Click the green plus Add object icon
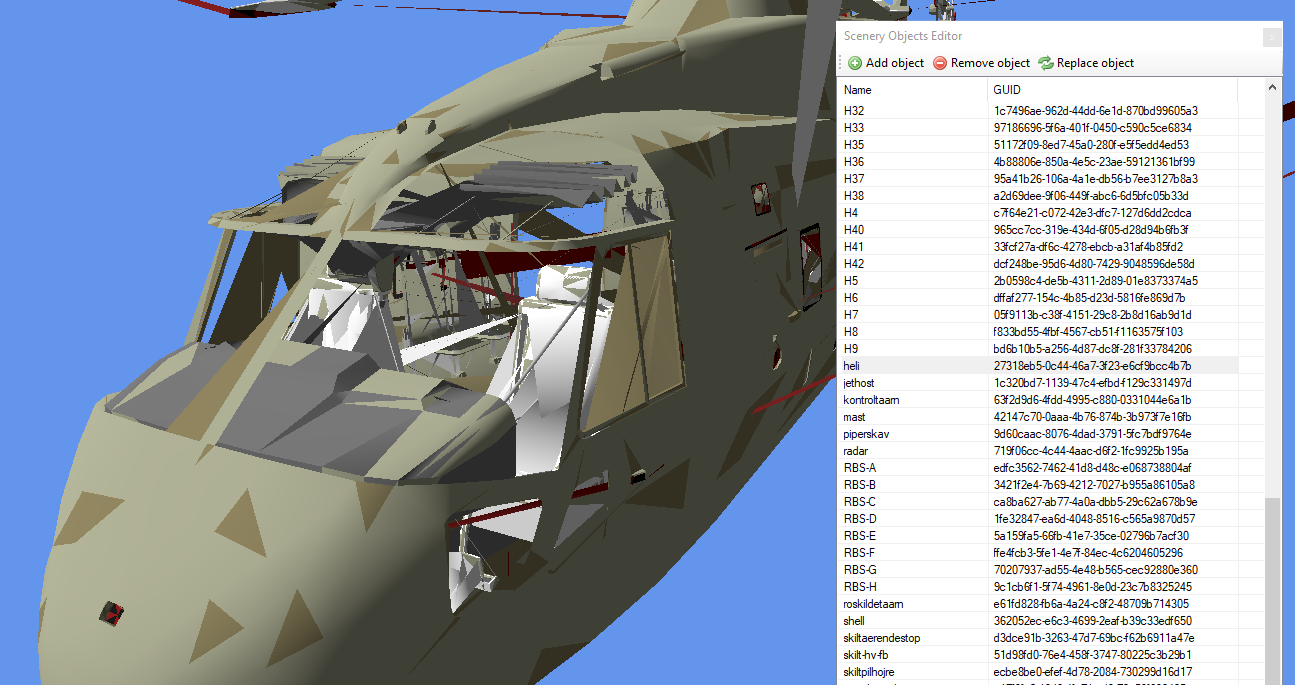Image resolution: width=1295 pixels, height=685 pixels. tap(855, 63)
